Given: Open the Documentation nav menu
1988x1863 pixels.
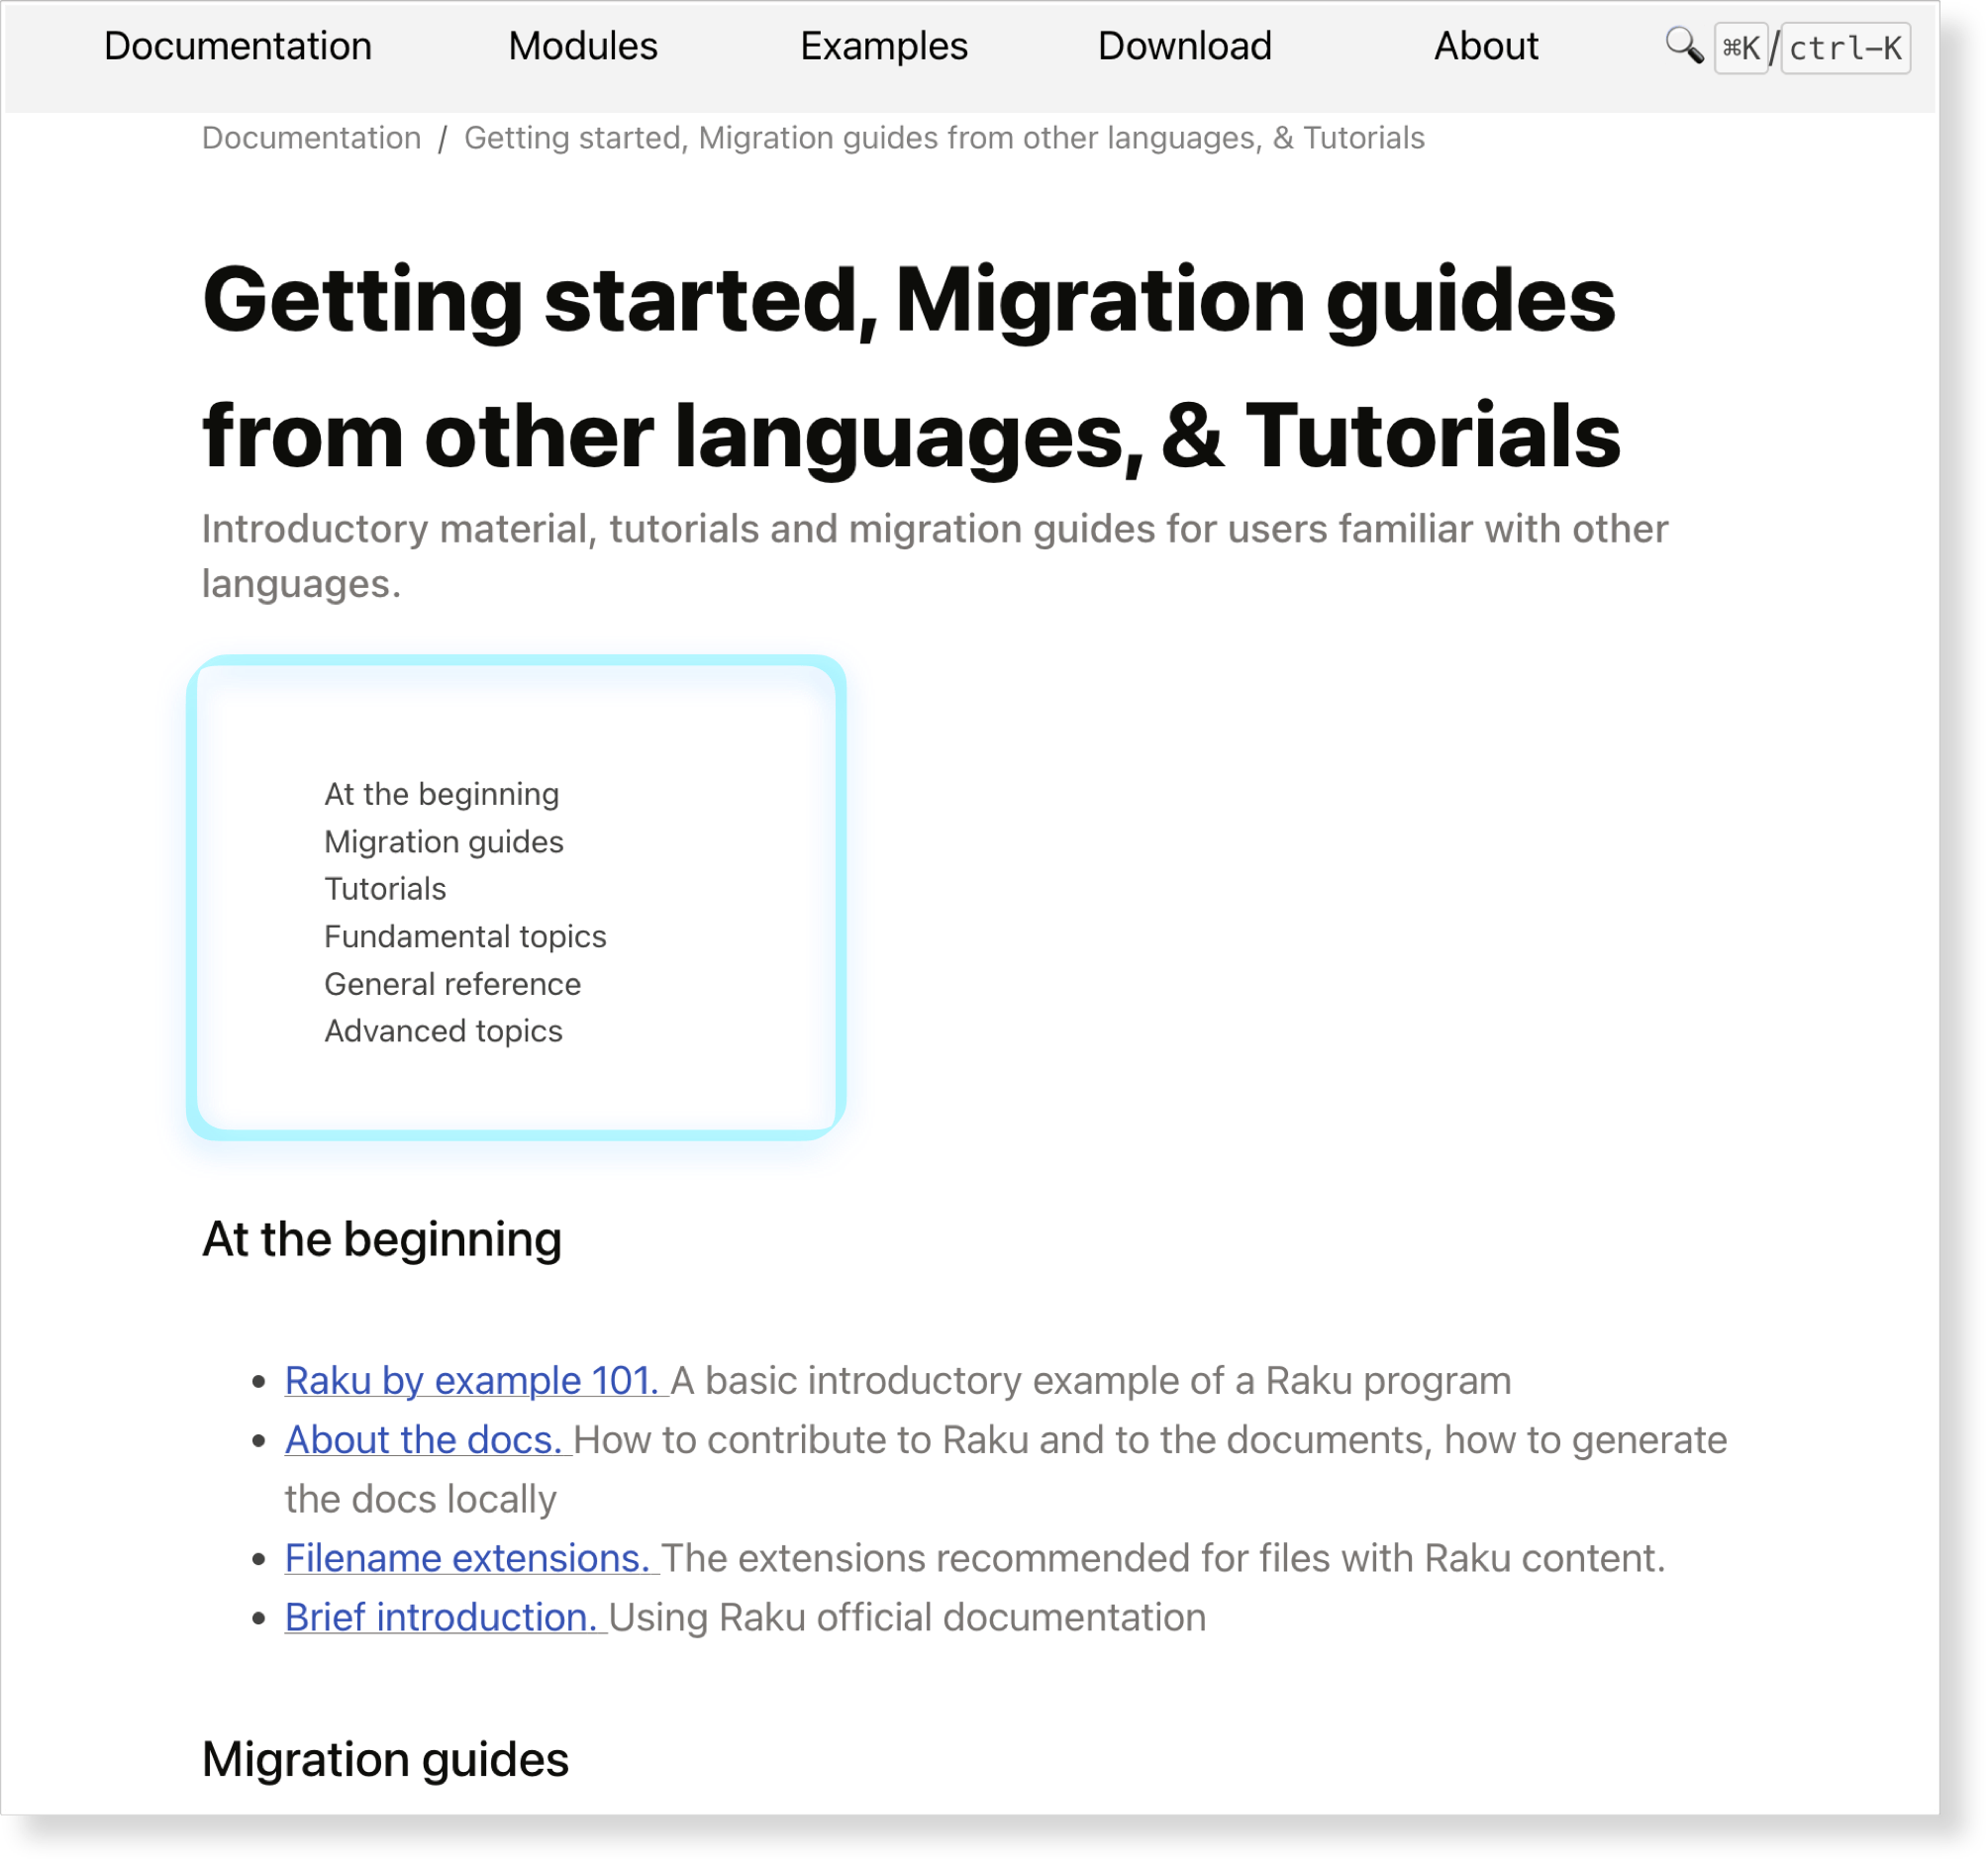Looking at the screenshot, I should [x=238, y=46].
